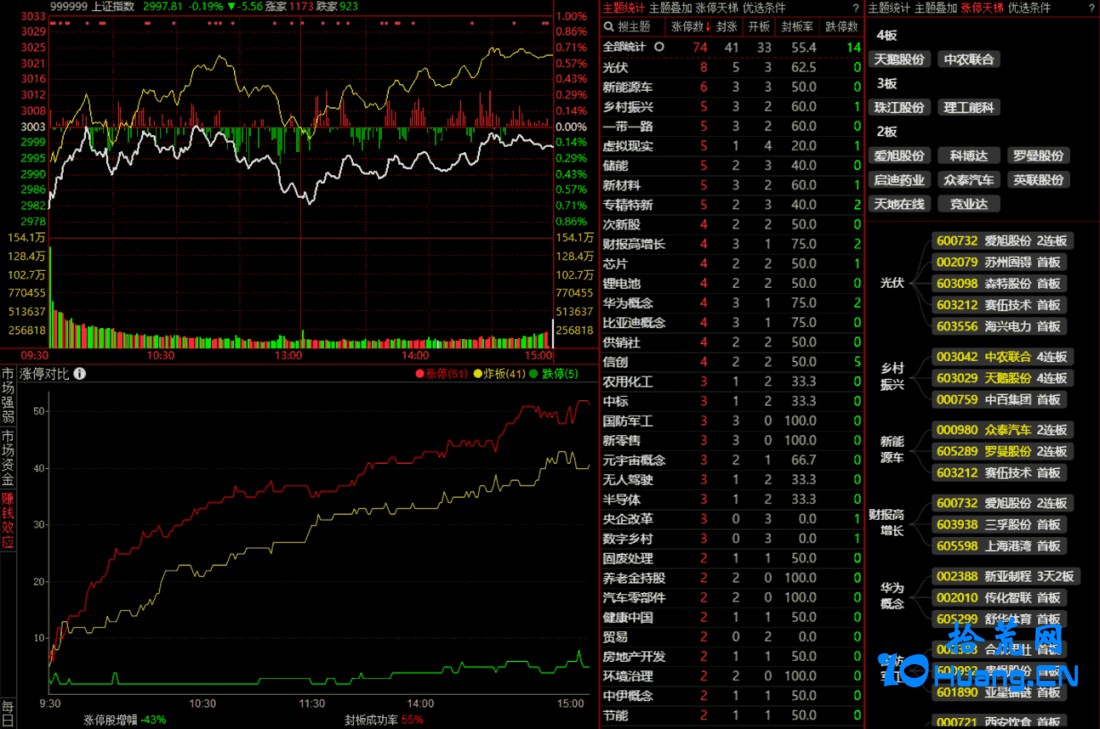This screenshot has width=1100, height=729.
Task: Click the 竞业达 tag under 2板
Action: point(969,204)
